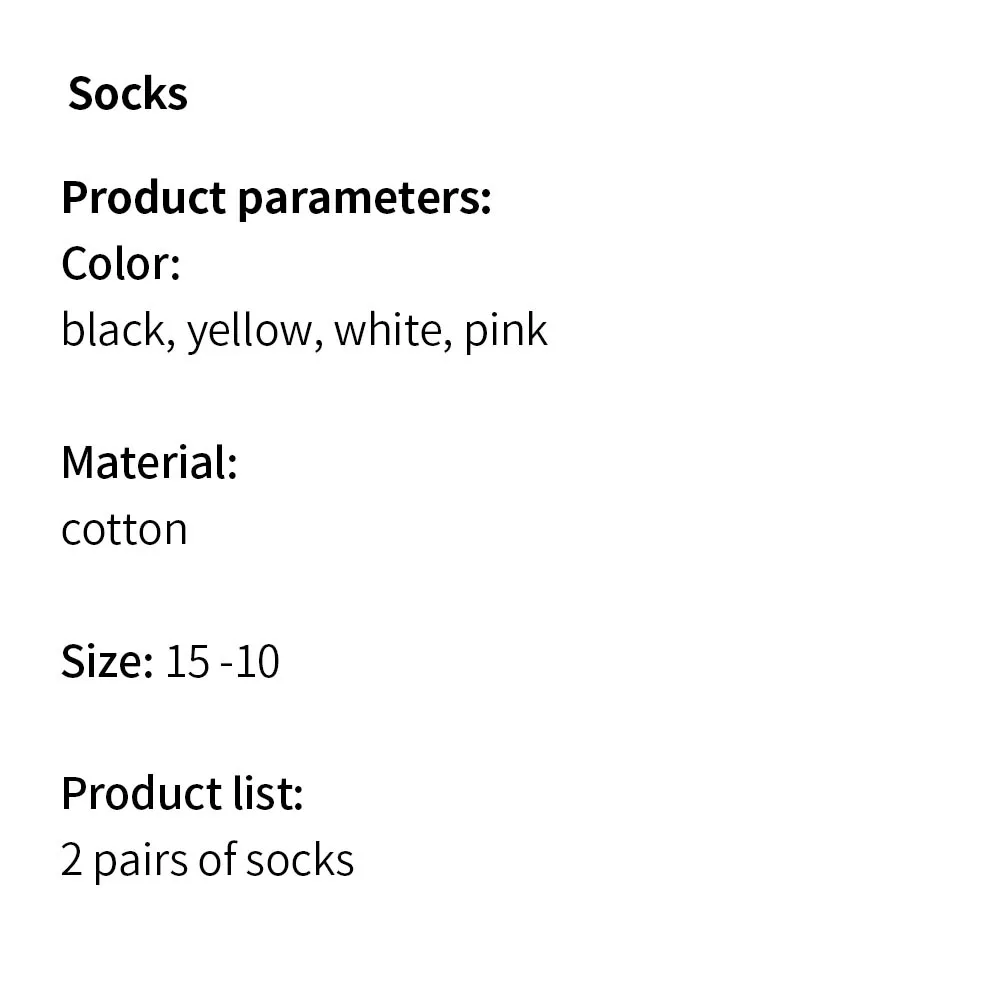
Task: Click the "Product list:" heading
Action: point(181,793)
